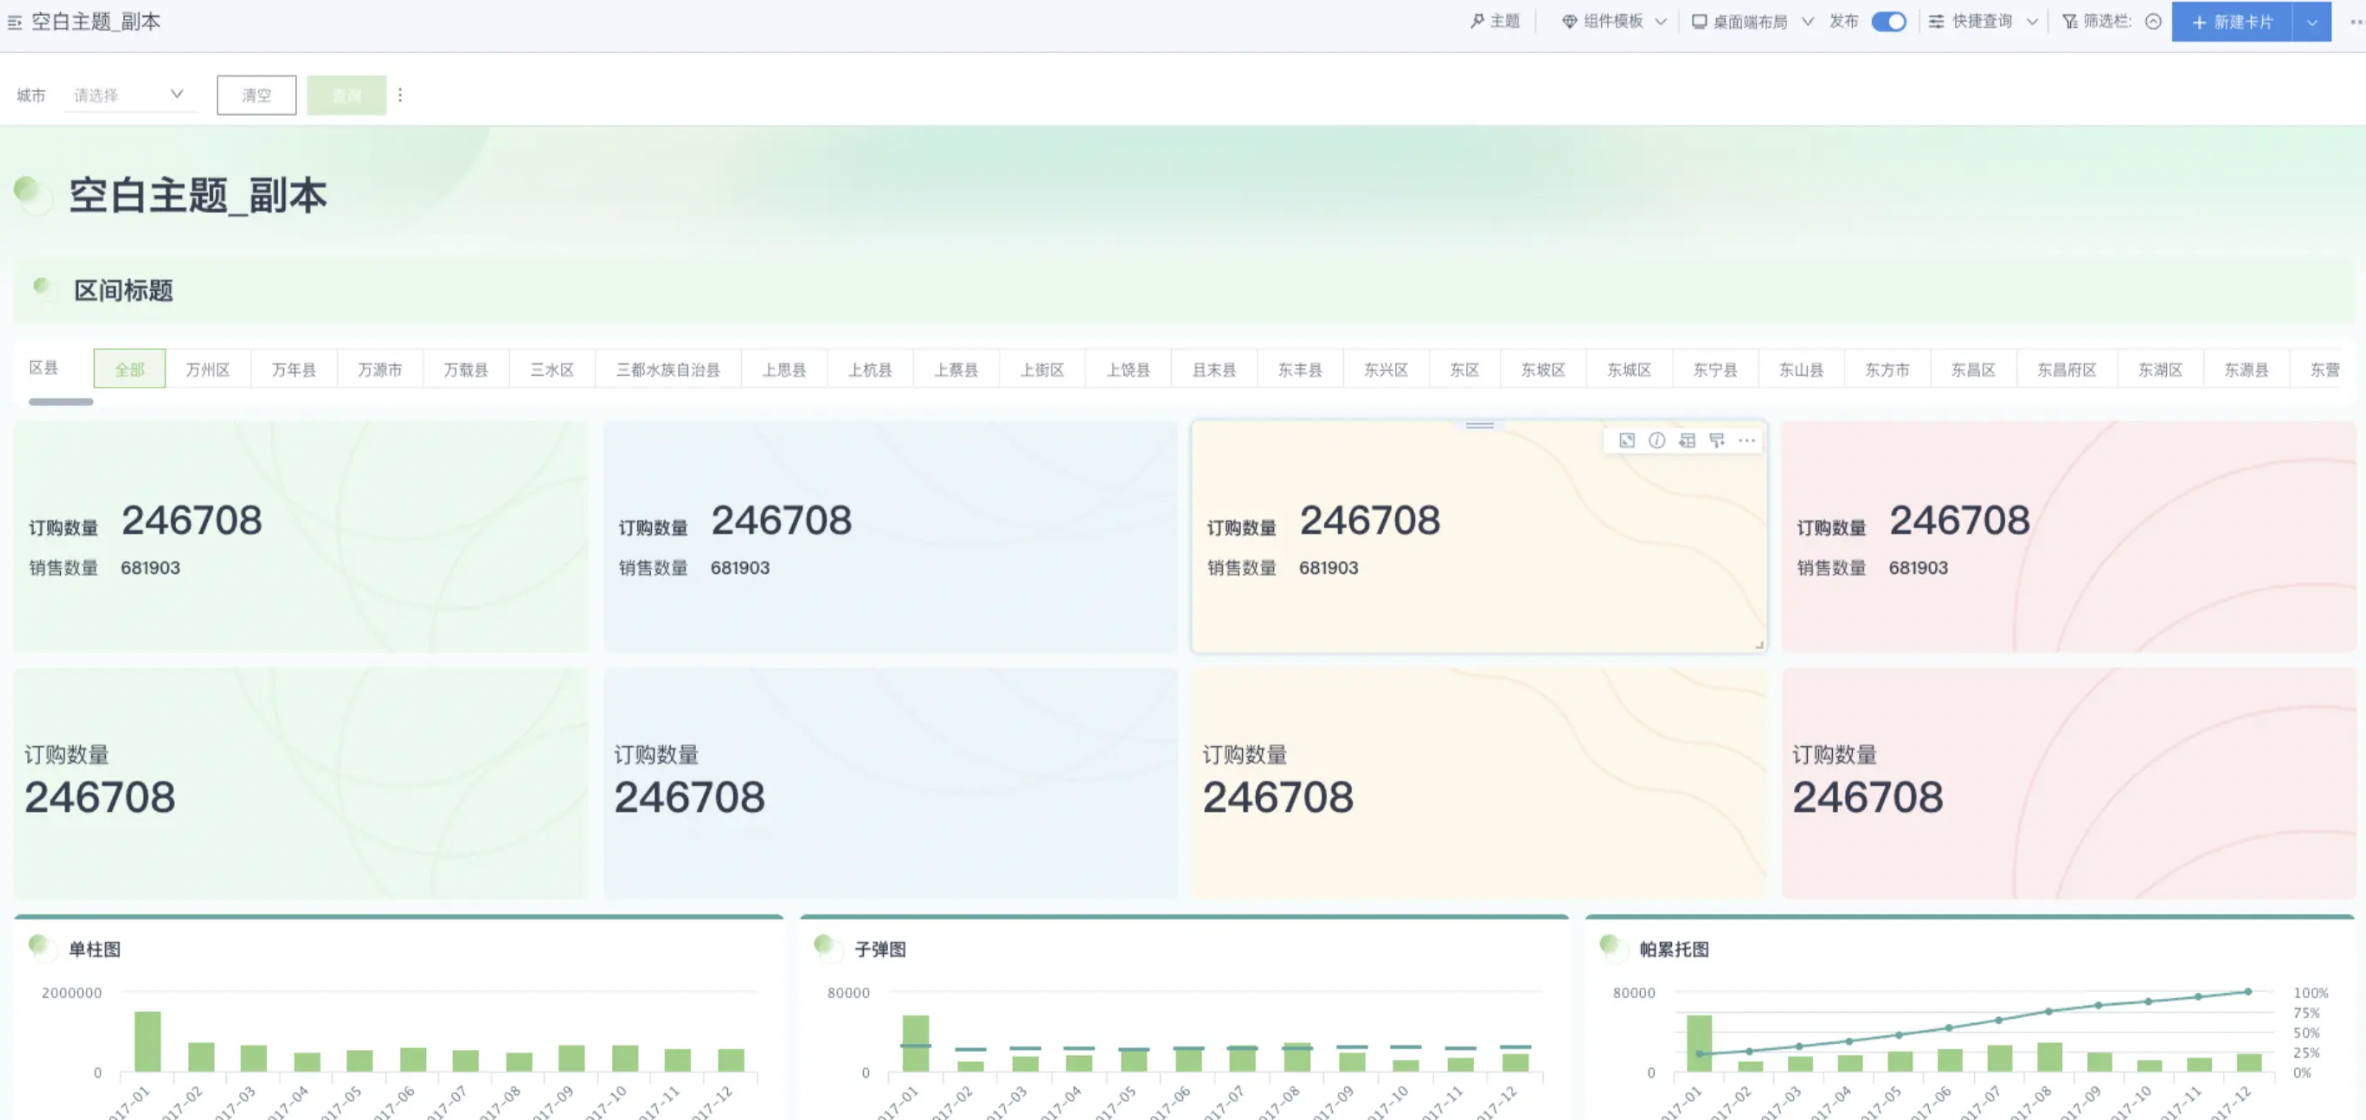Select the 三水区 district tab

coord(552,369)
